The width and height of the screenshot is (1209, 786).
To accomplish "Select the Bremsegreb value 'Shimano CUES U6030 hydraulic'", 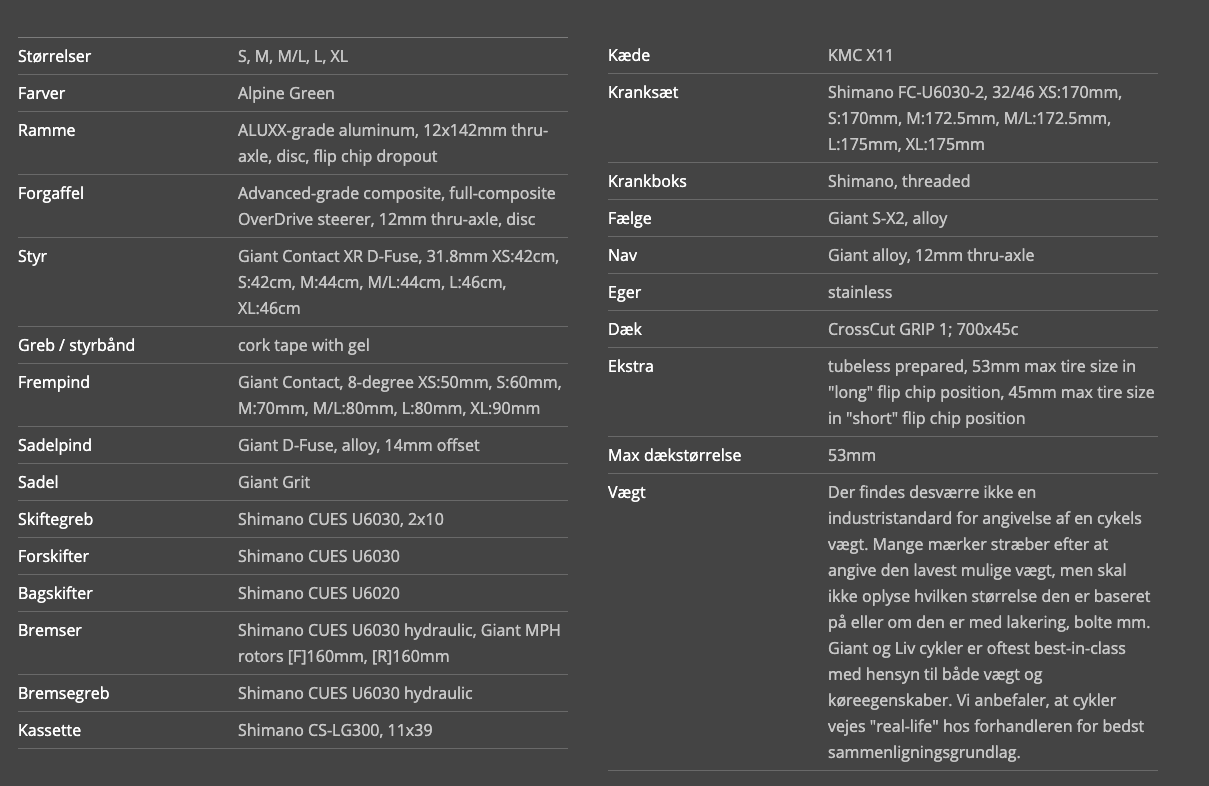I will click(355, 693).
